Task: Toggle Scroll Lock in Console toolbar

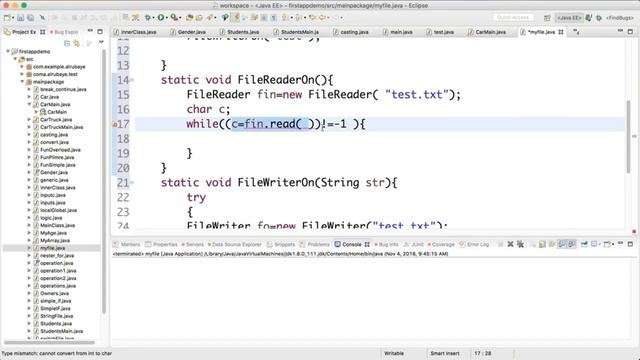Action: pos(542,244)
